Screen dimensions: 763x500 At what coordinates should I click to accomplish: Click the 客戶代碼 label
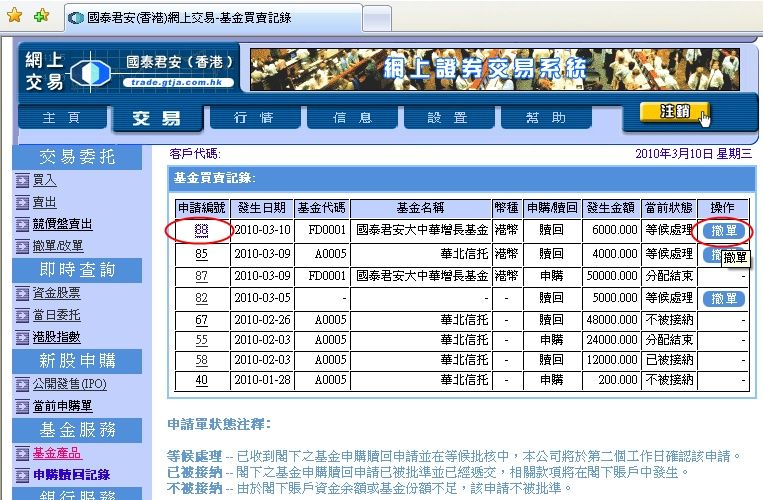(195, 154)
